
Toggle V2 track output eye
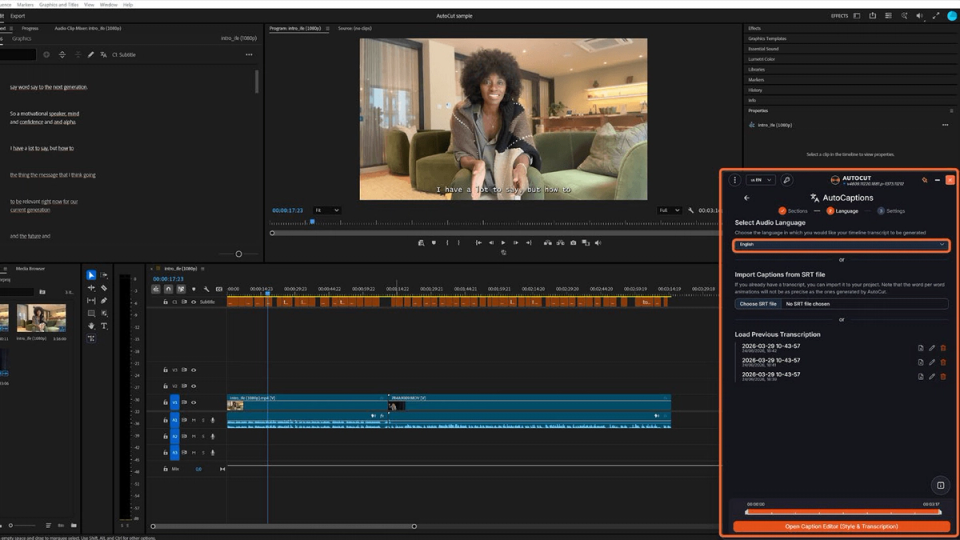click(193, 386)
